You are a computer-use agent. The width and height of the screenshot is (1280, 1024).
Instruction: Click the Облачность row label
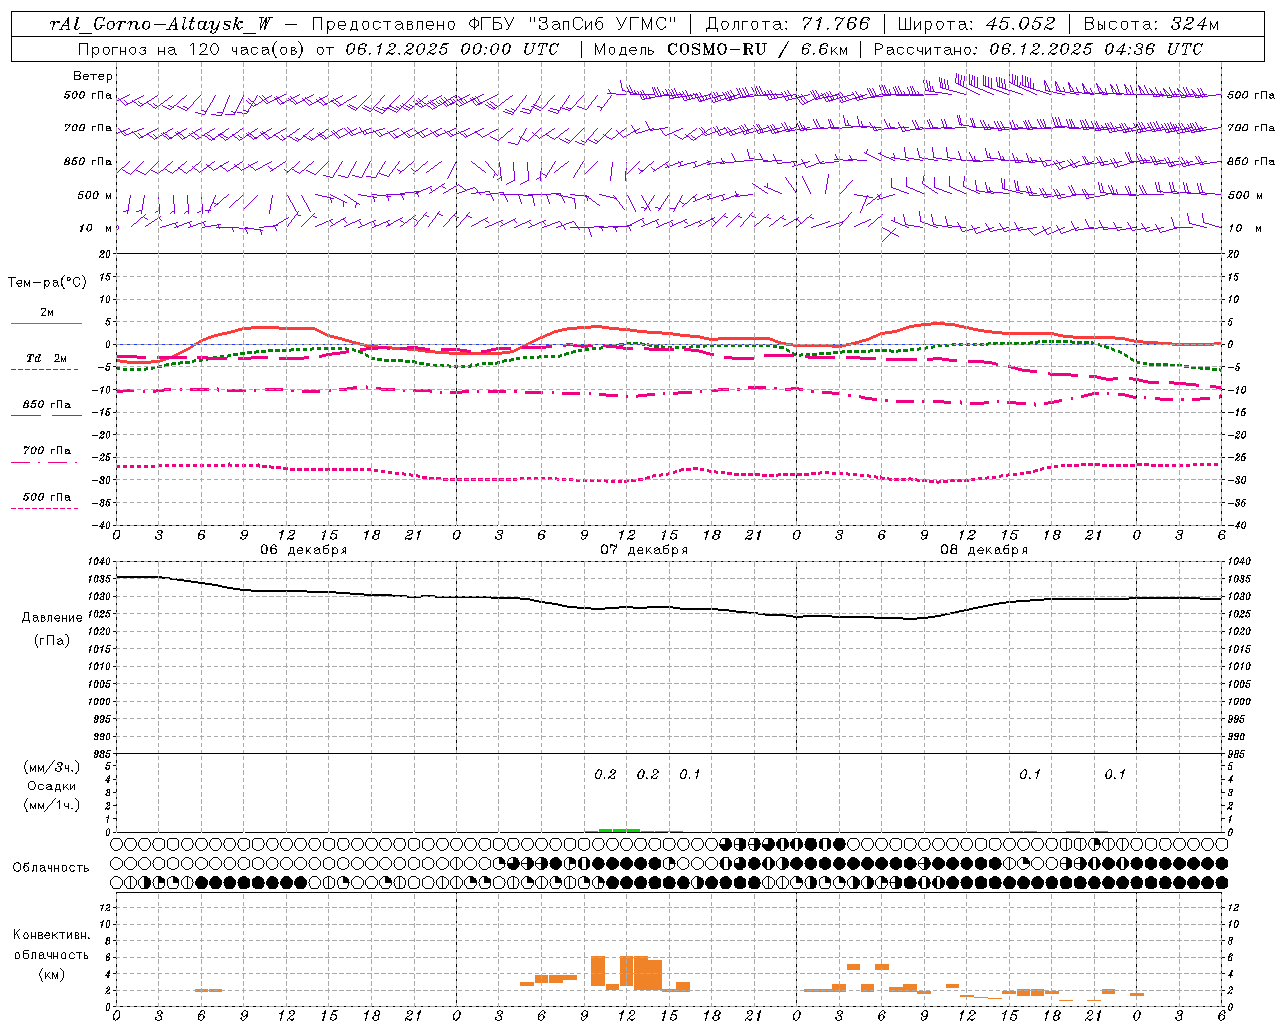(x=51, y=867)
